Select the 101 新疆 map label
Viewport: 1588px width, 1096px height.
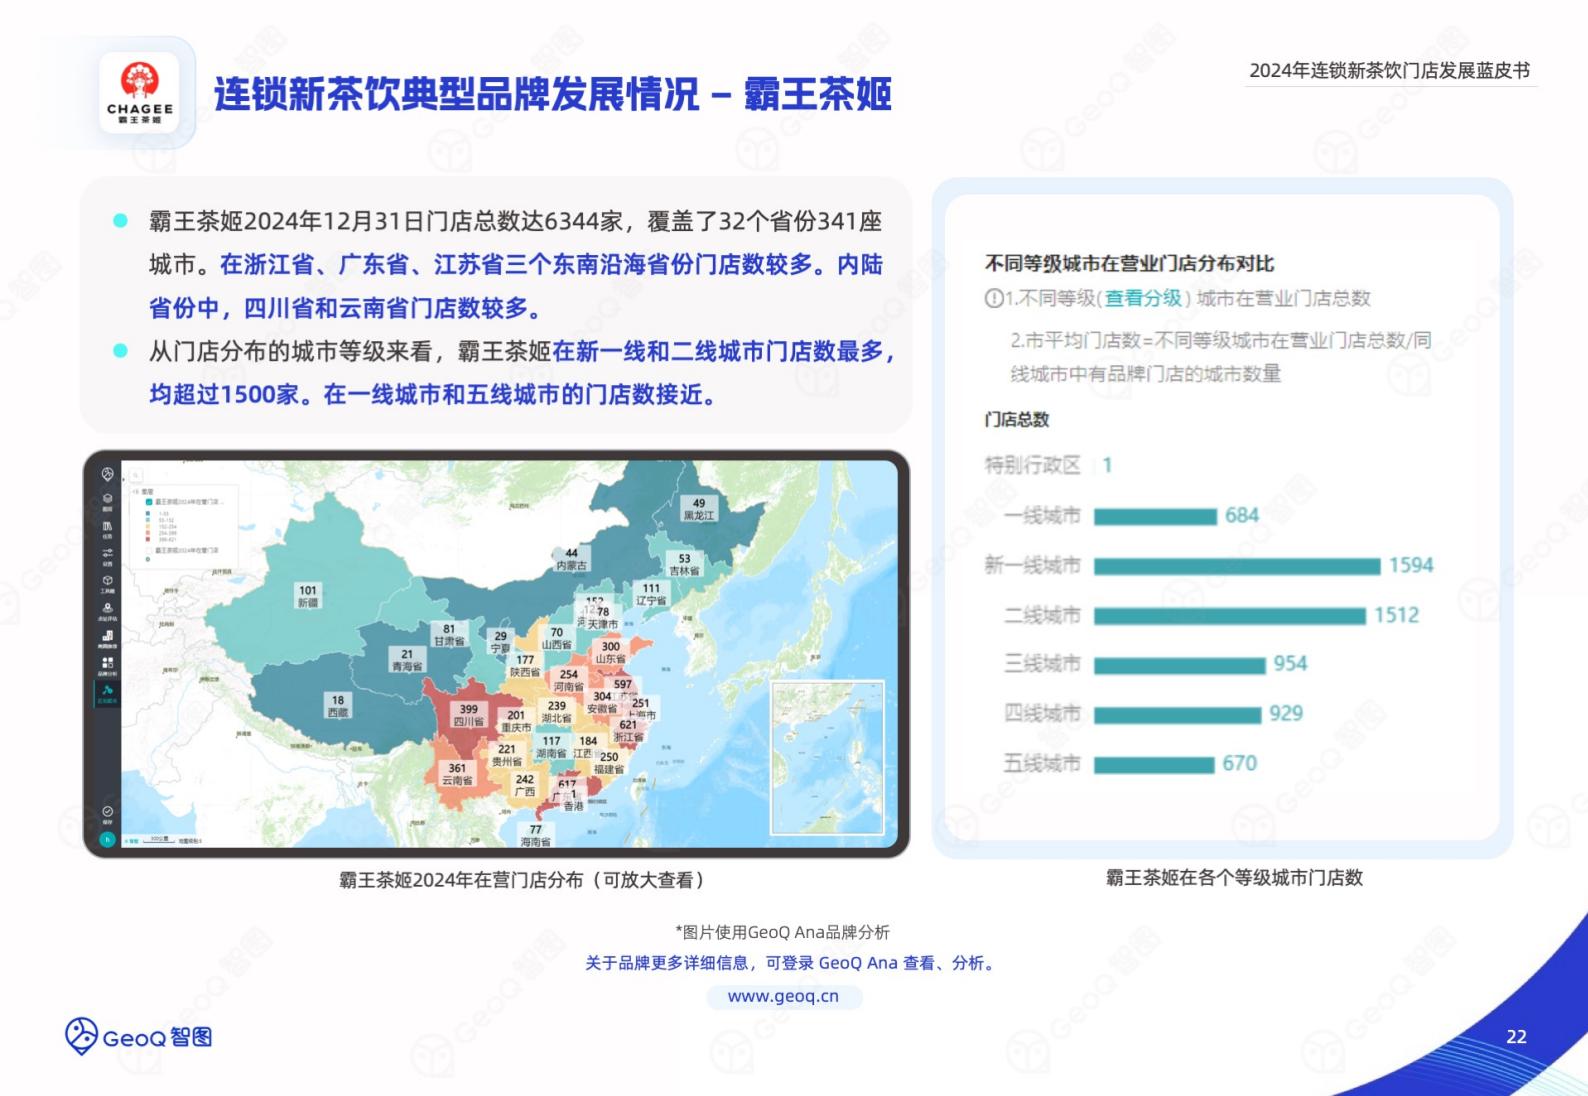[x=308, y=596]
